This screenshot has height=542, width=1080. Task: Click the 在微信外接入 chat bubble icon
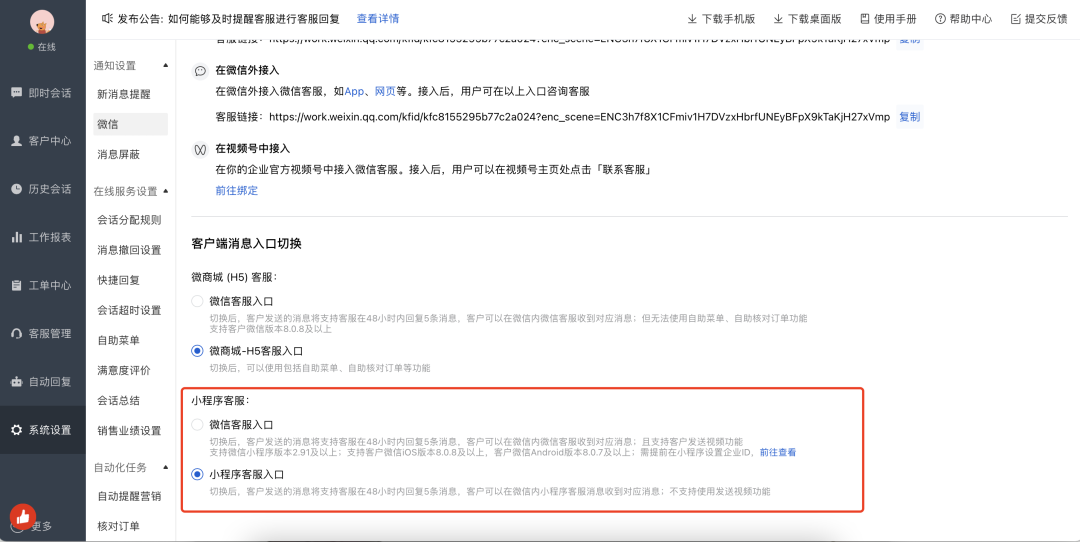[200, 71]
